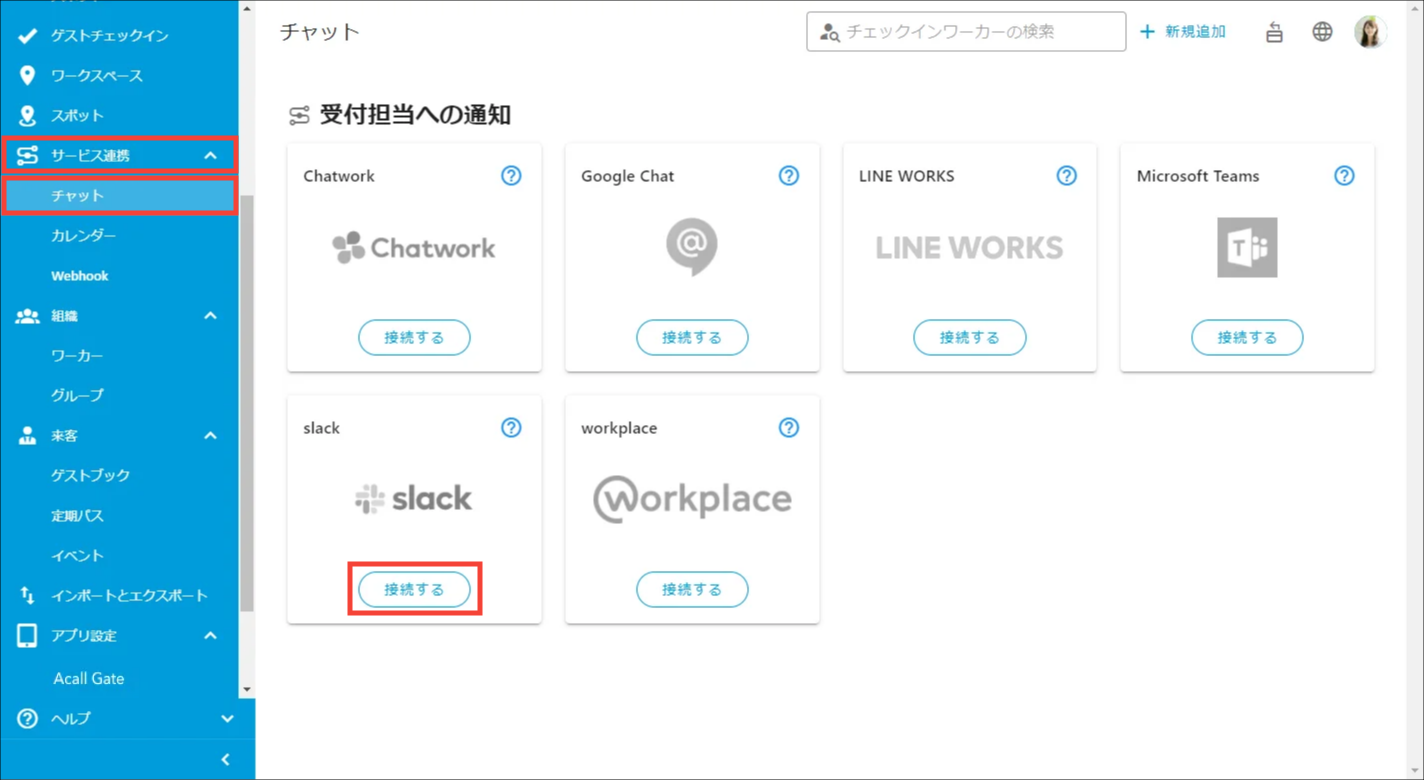The width and height of the screenshot is (1424, 780).
Task: Open help for the Chatwork integration
Action: [x=511, y=176]
